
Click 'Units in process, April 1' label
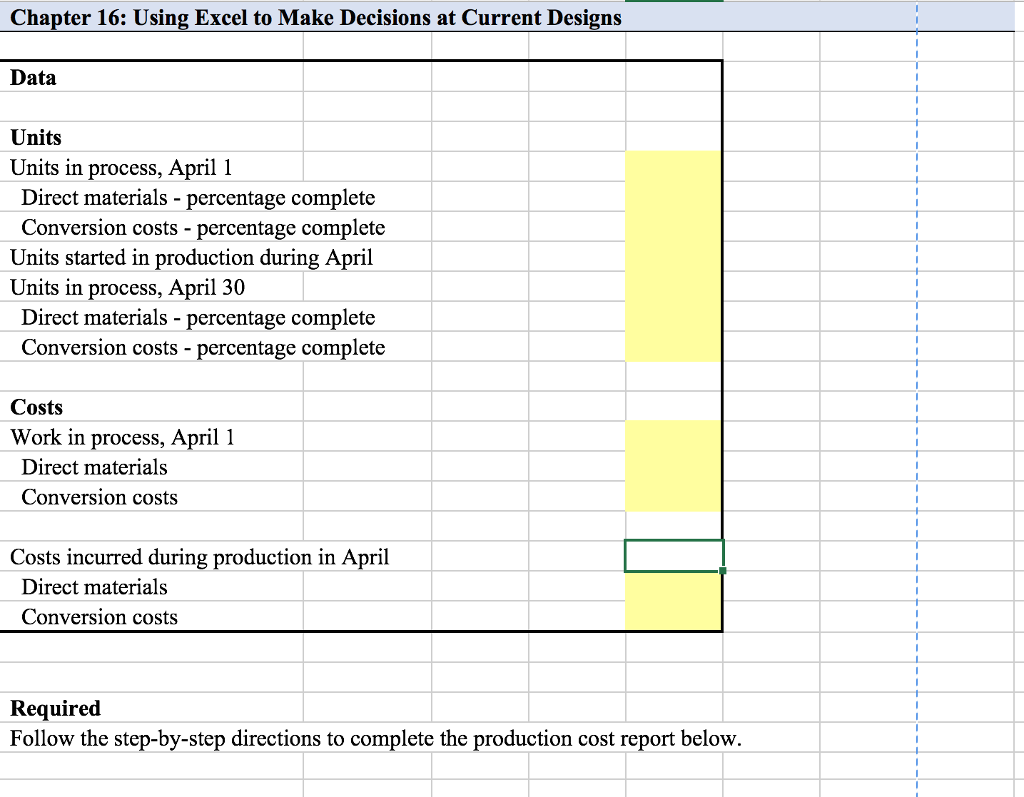pos(121,168)
